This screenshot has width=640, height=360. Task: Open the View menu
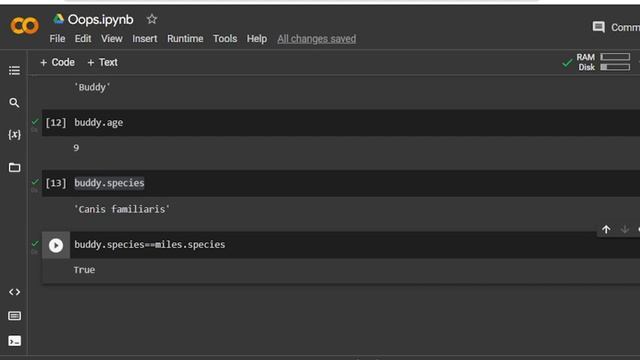(111, 39)
